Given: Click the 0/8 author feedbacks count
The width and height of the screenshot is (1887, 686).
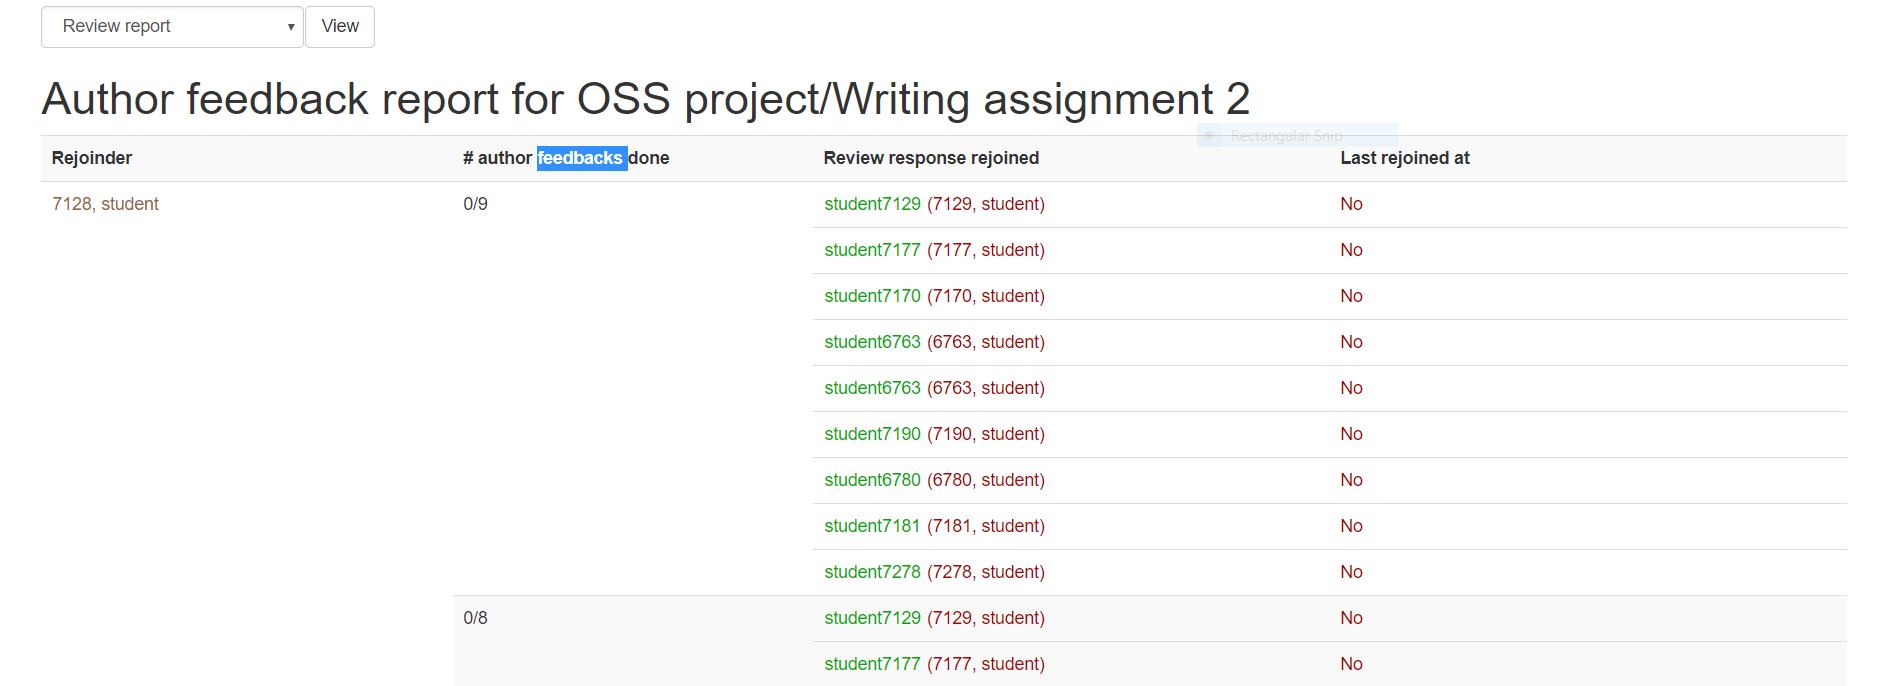Looking at the screenshot, I should click(x=475, y=618).
